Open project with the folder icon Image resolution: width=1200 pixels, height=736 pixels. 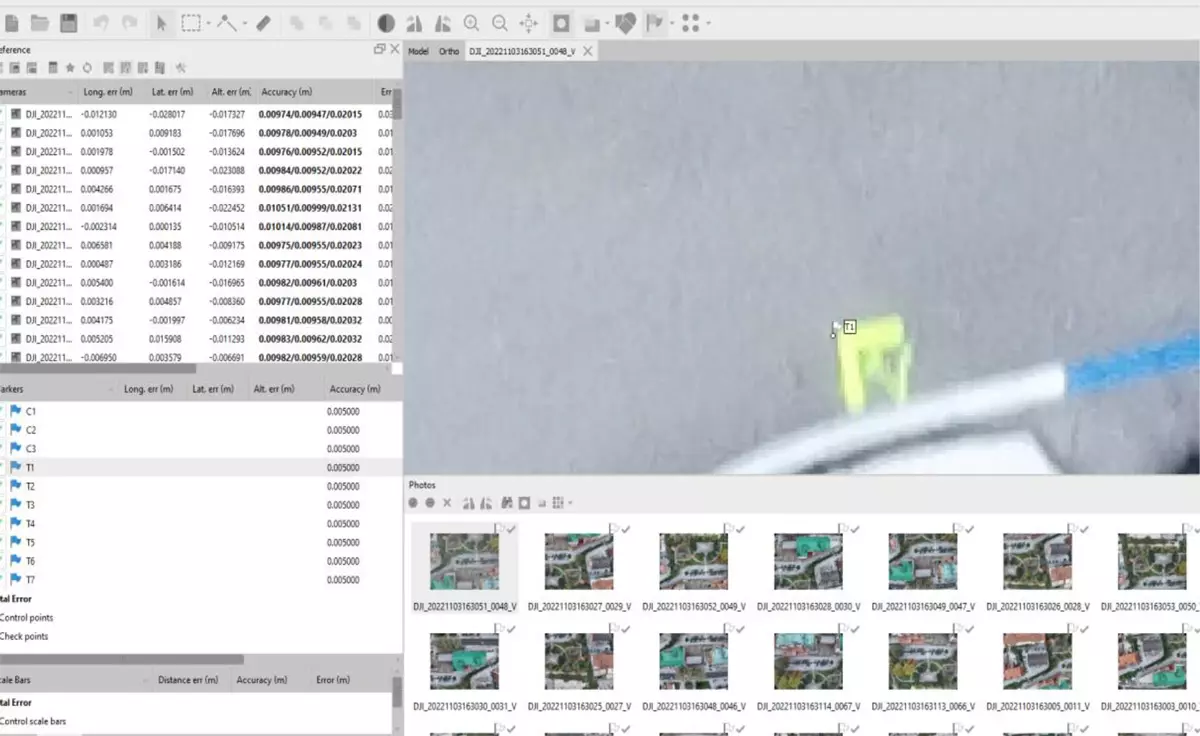[40, 23]
